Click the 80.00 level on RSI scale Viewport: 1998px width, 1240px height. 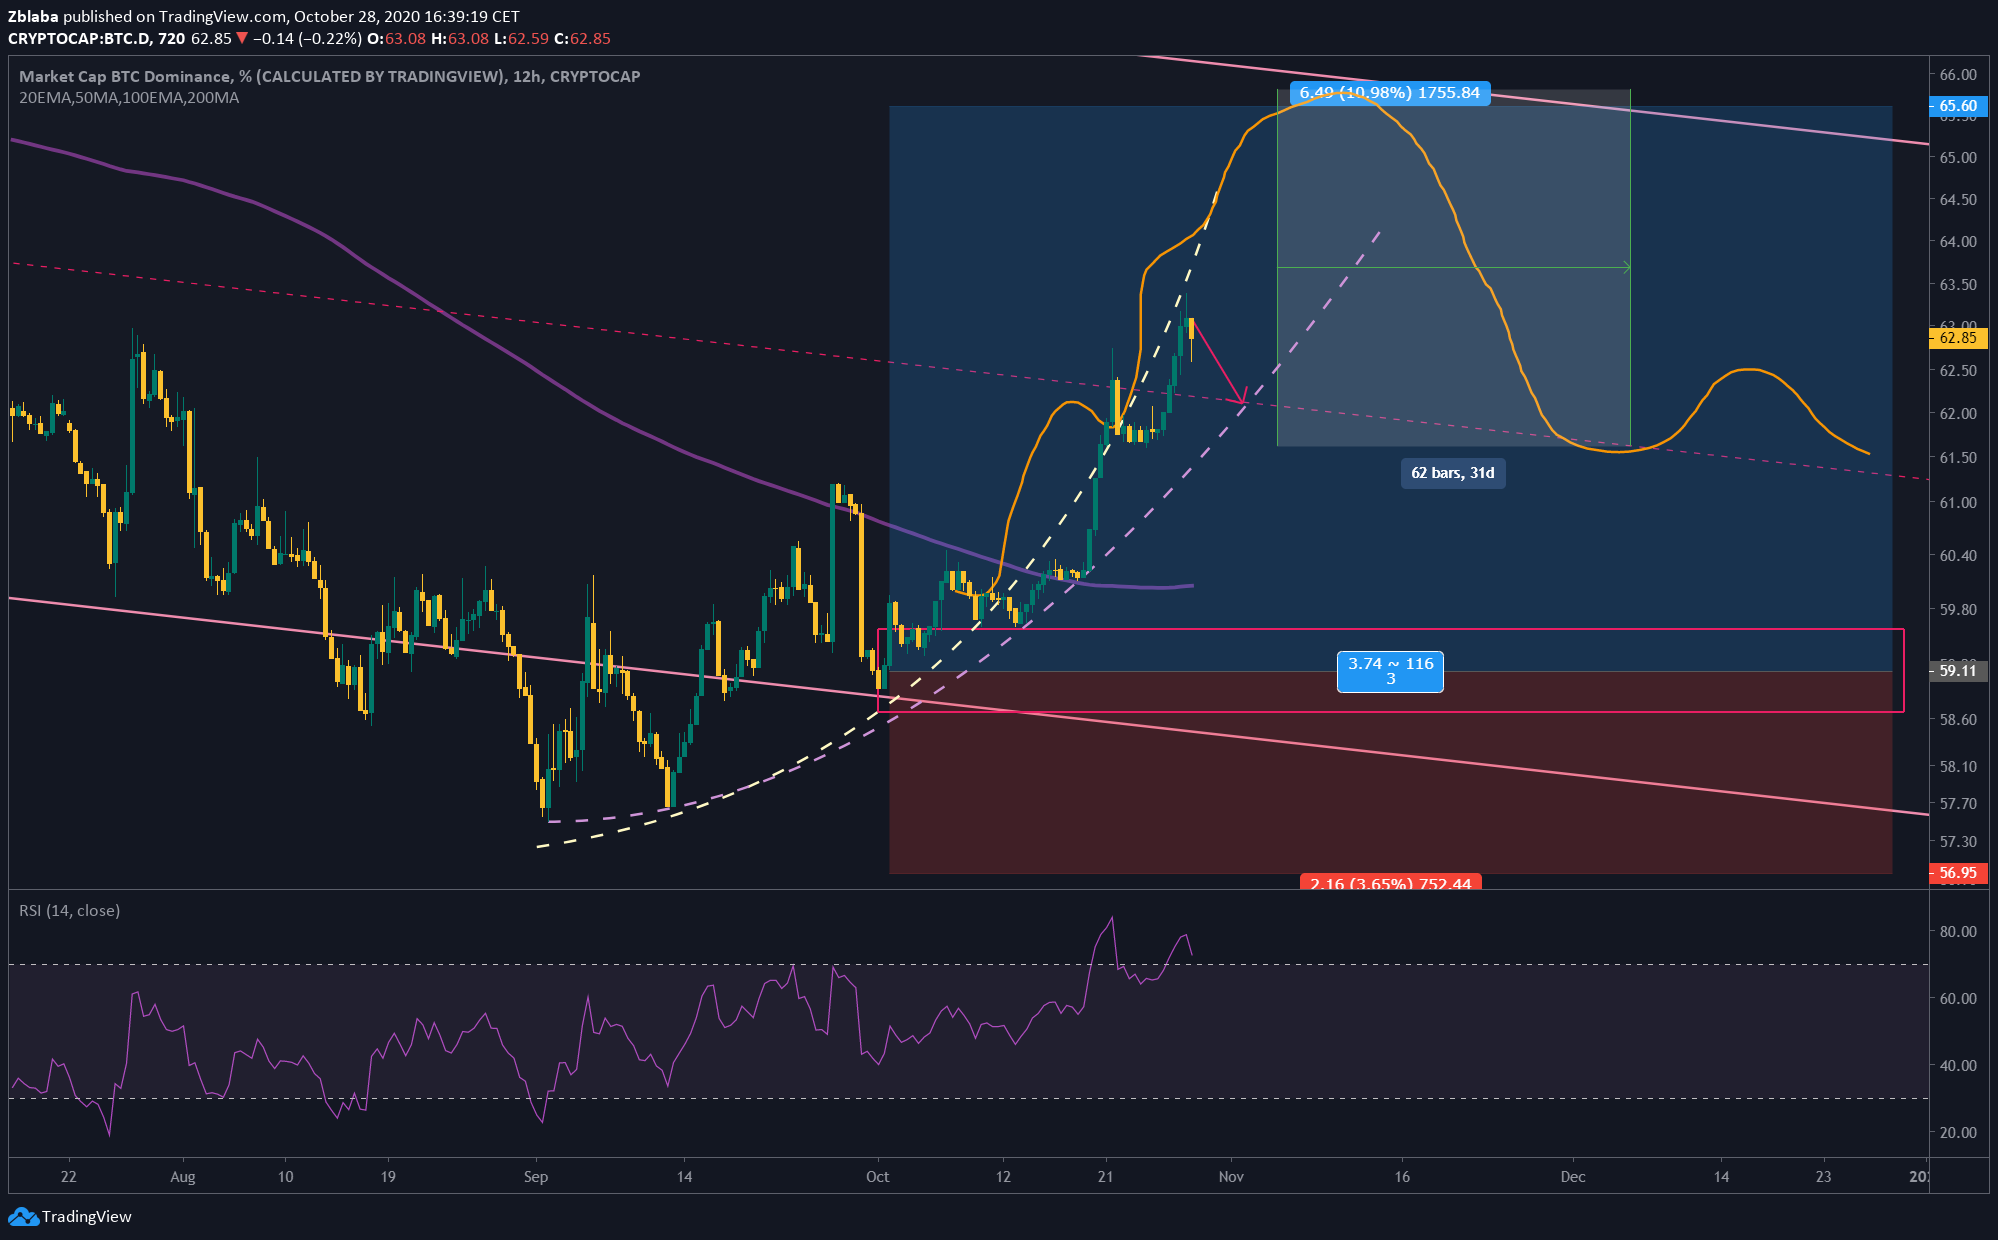1958,931
